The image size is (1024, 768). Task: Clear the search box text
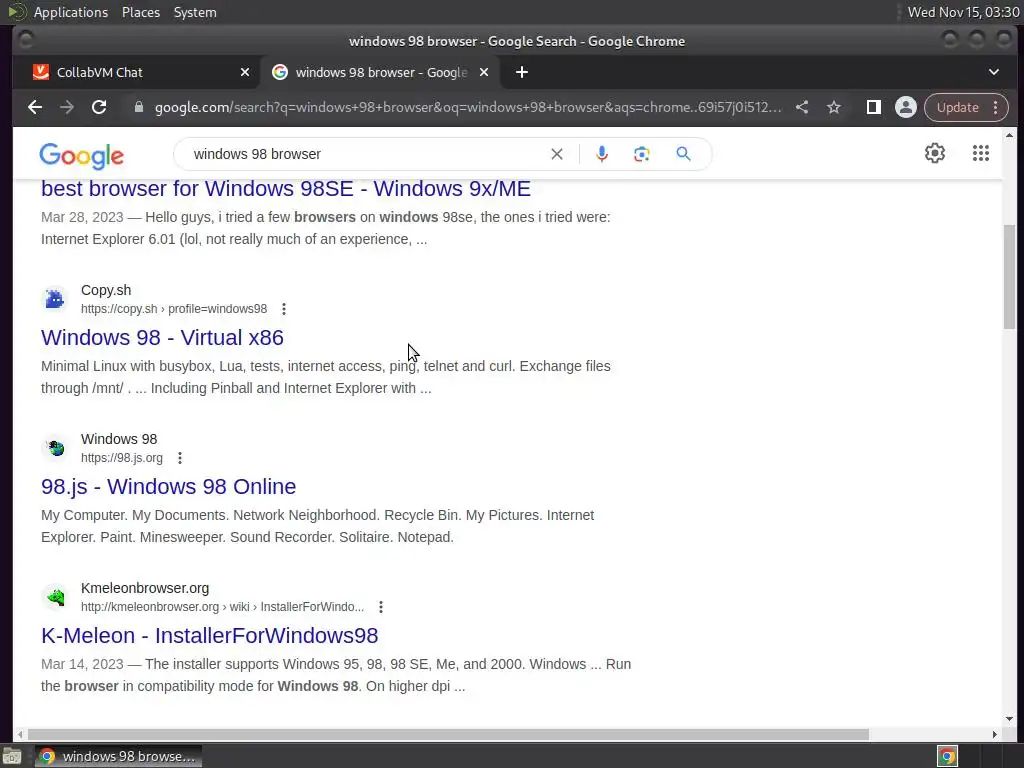(557, 154)
